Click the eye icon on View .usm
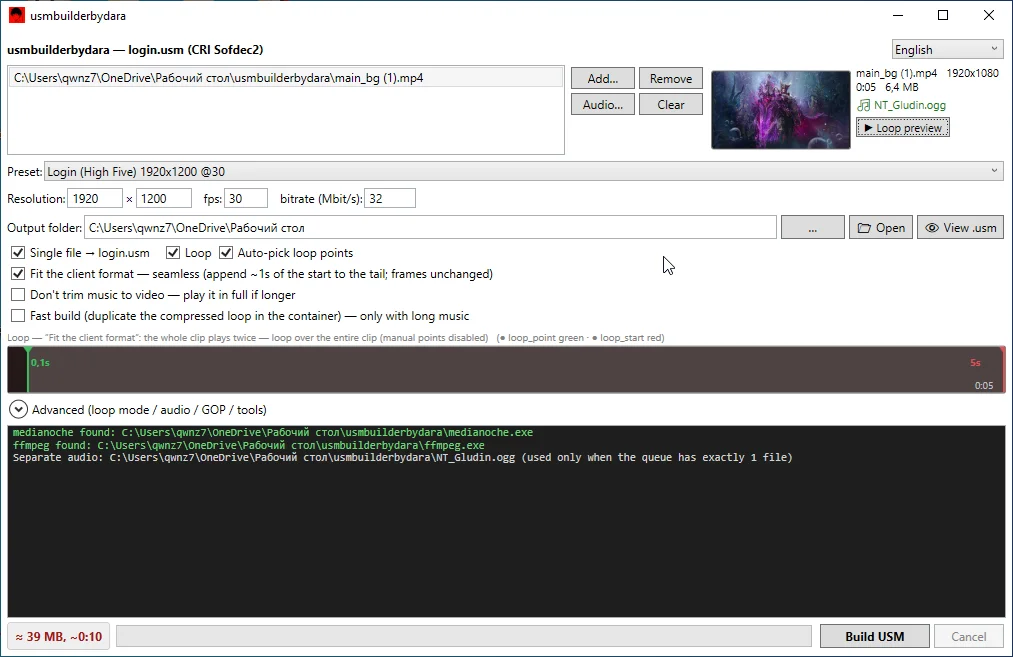The width and height of the screenshot is (1013, 657). pos(932,228)
